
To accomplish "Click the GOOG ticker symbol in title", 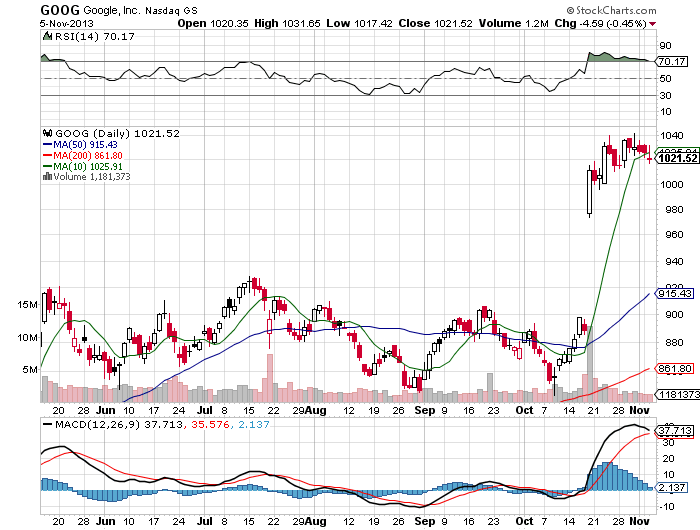I will [60, 10].
